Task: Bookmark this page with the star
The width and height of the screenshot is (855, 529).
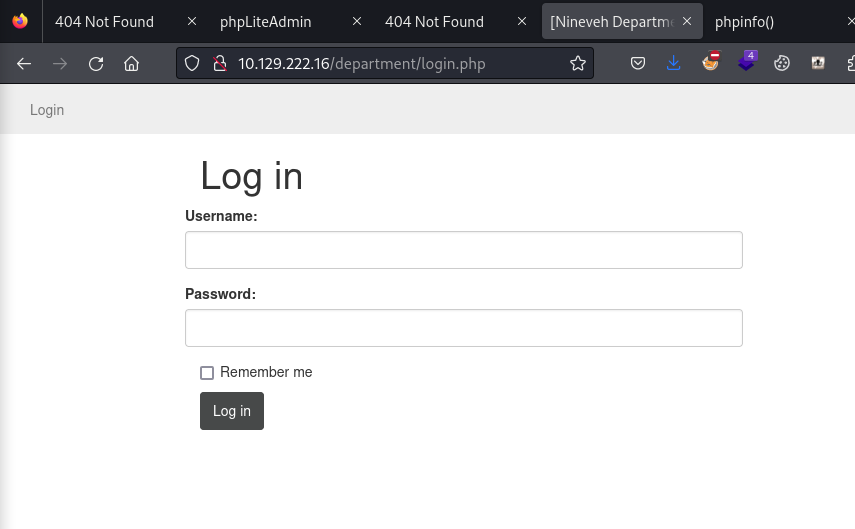Action: pyautogui.click(x=577, y=63)
